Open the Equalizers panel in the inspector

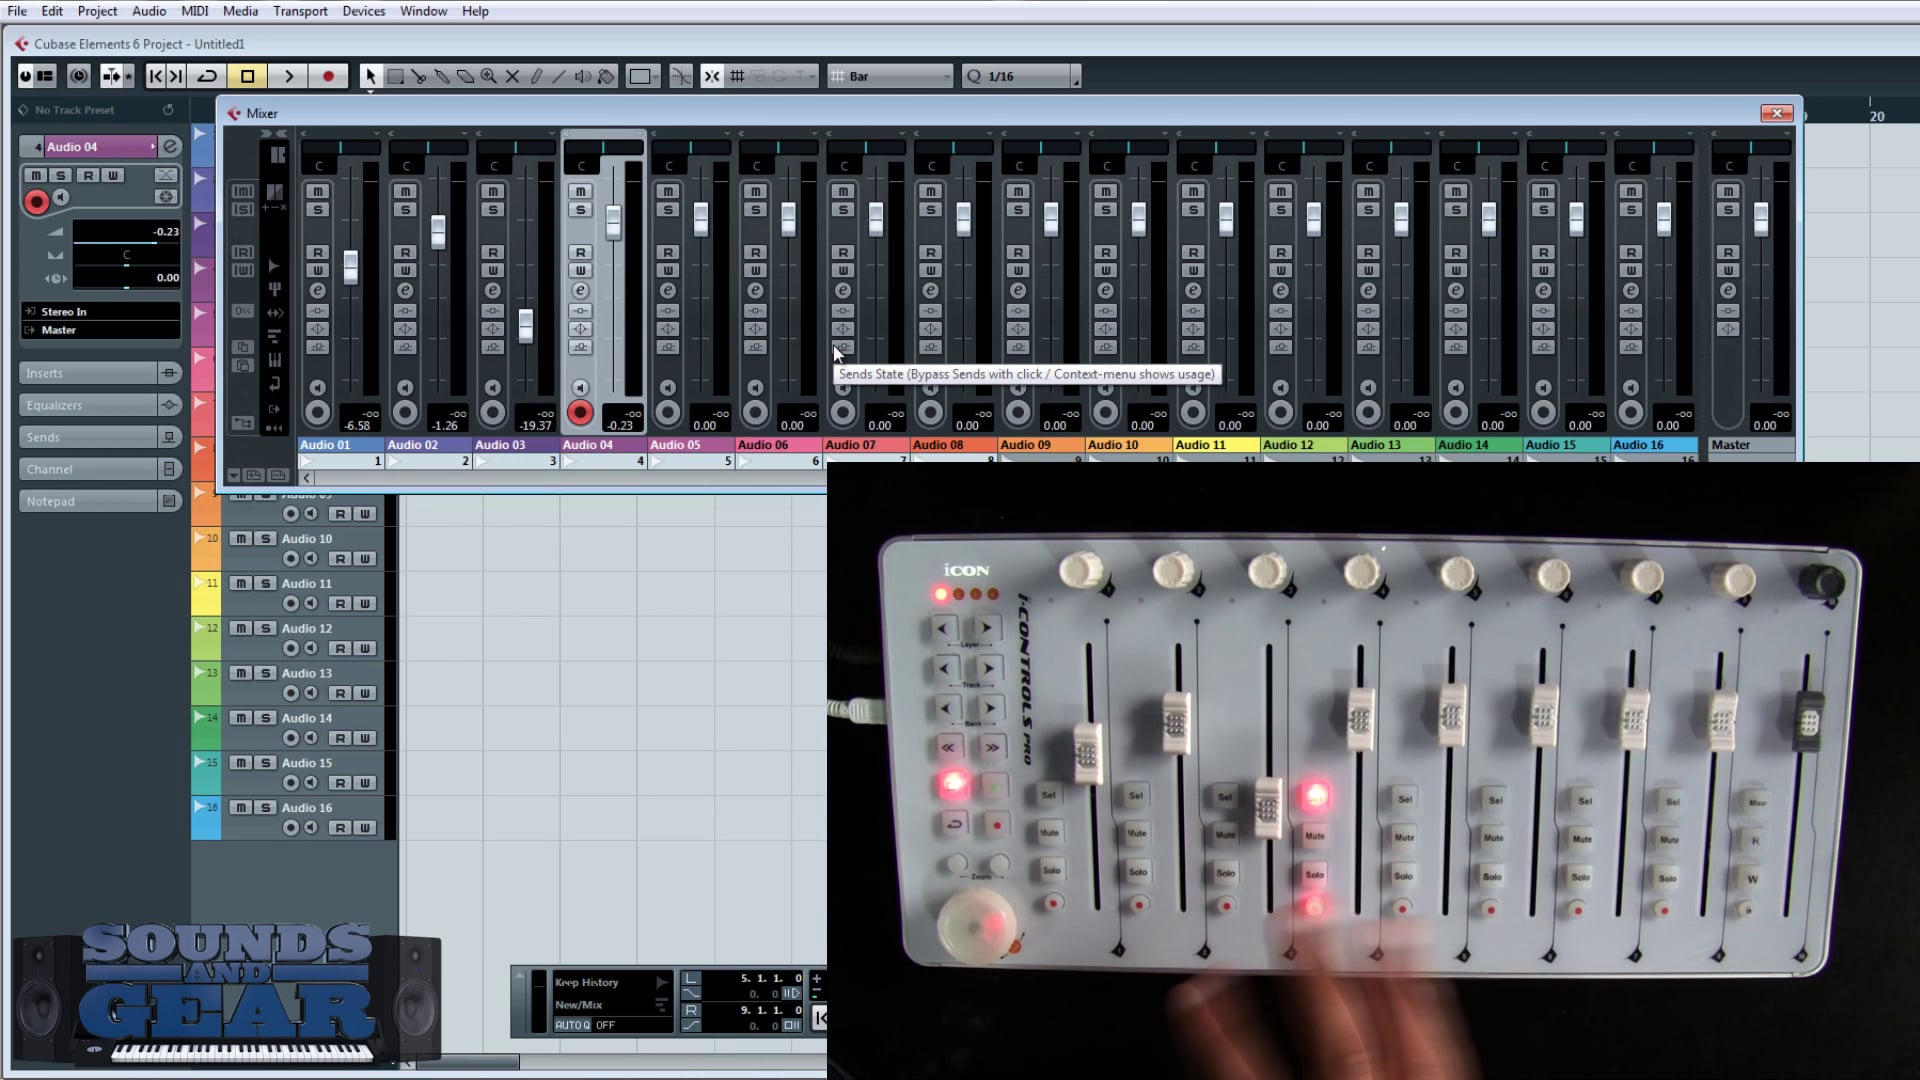(x=88, y=404)
